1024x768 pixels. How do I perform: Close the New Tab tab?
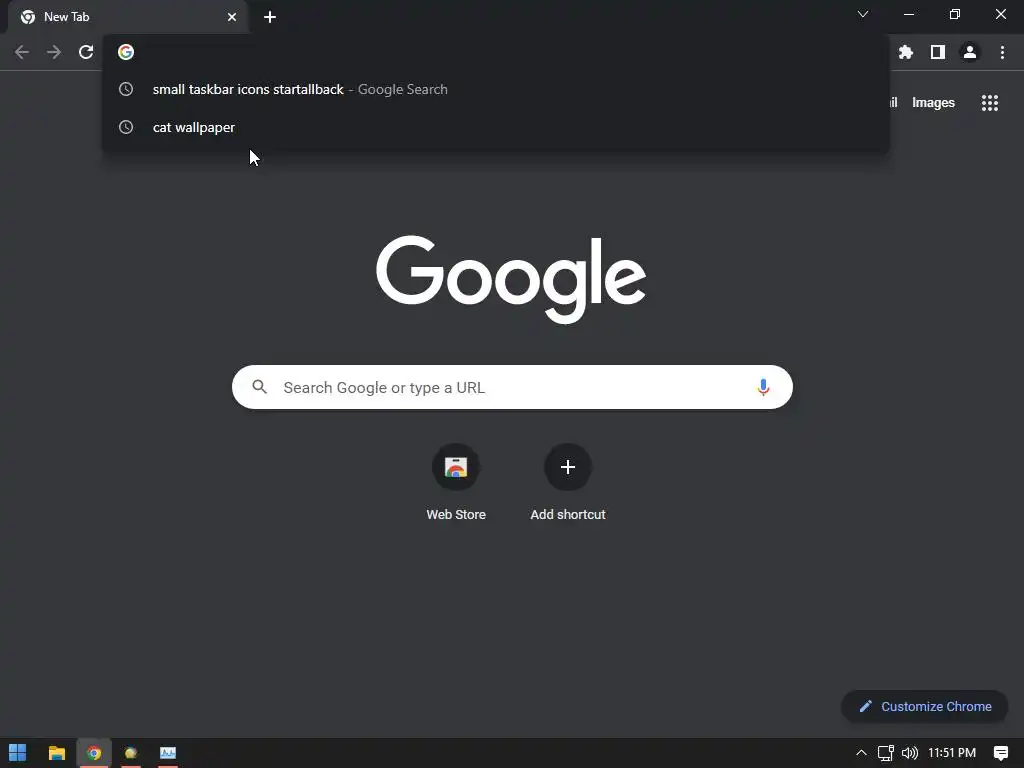[x=232, y=17]
